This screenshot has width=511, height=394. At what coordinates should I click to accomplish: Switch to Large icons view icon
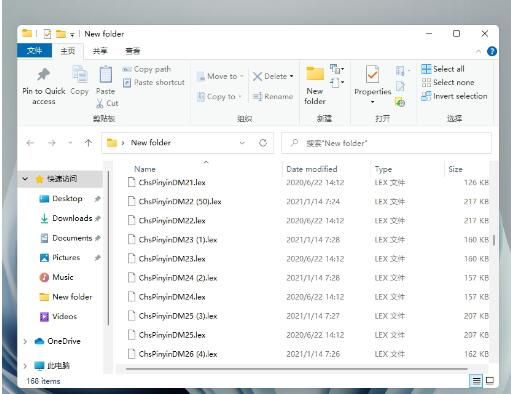coord(490,381)
